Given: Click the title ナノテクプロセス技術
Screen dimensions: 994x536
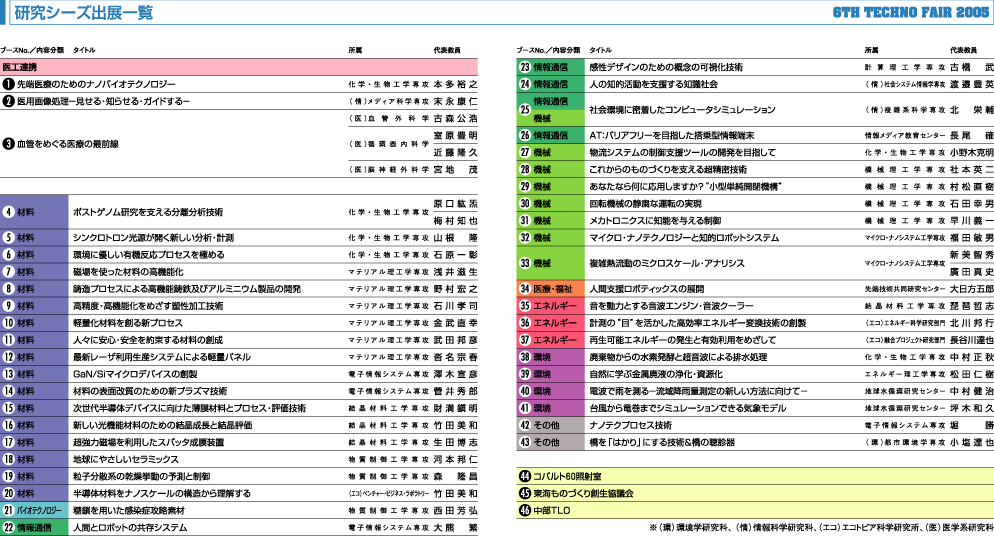Looking at the screenshot, I should (x=630, y=426).
